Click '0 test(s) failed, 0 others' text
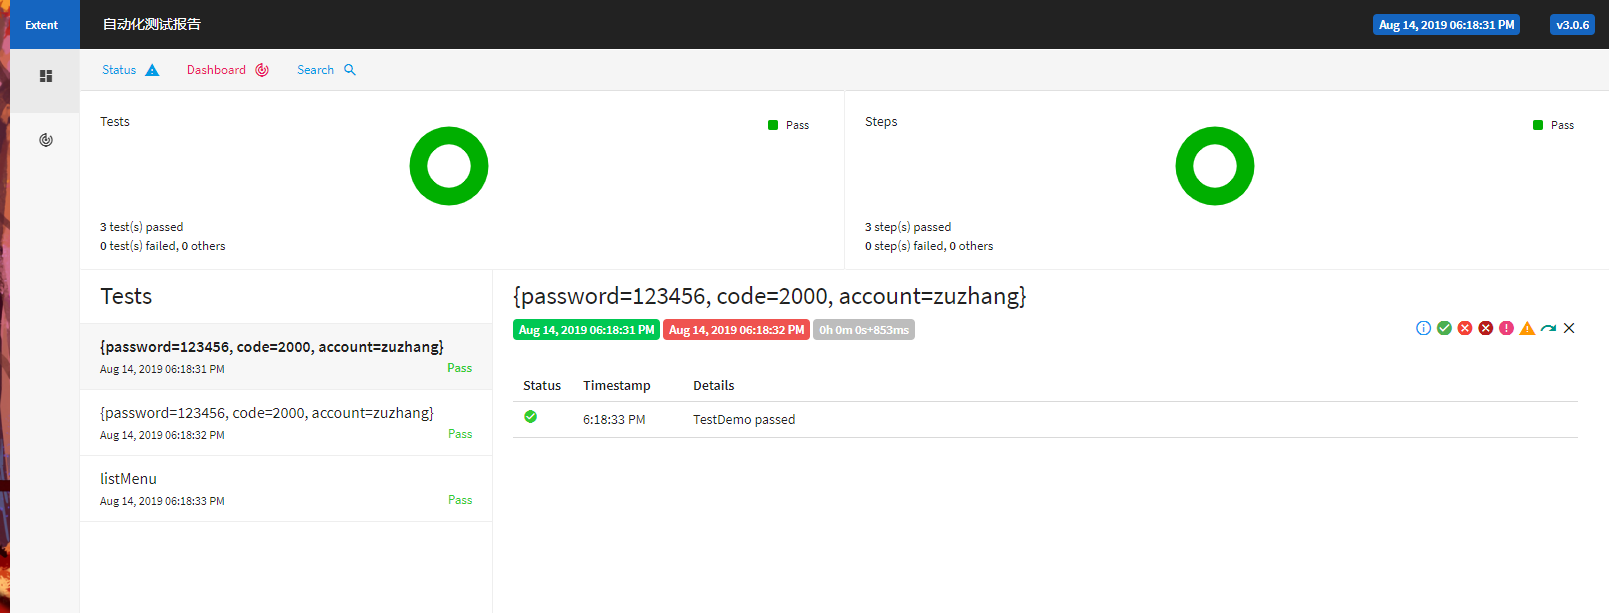1609x613 pixels. point(163,246)
